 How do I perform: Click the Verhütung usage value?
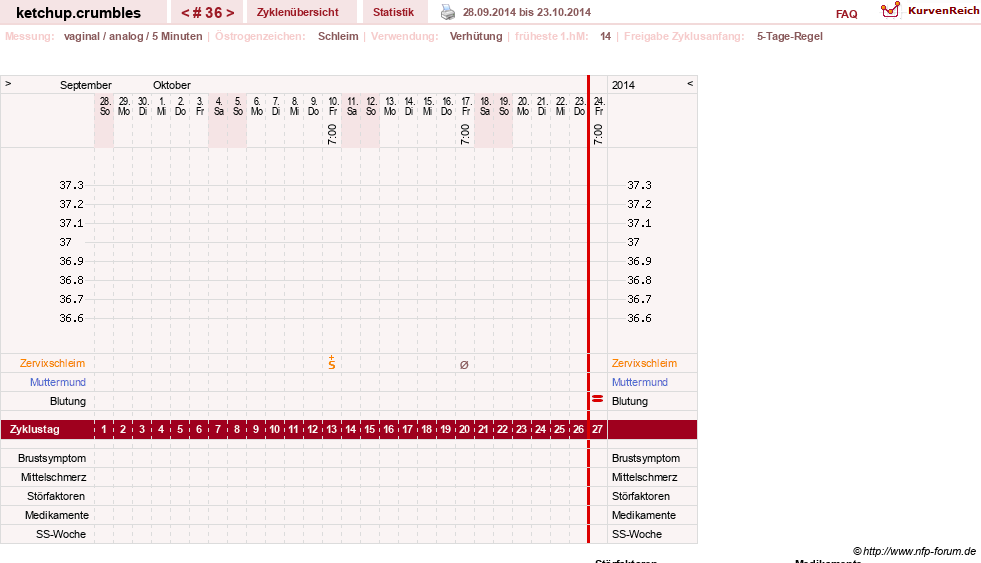(x=476, y=36)
